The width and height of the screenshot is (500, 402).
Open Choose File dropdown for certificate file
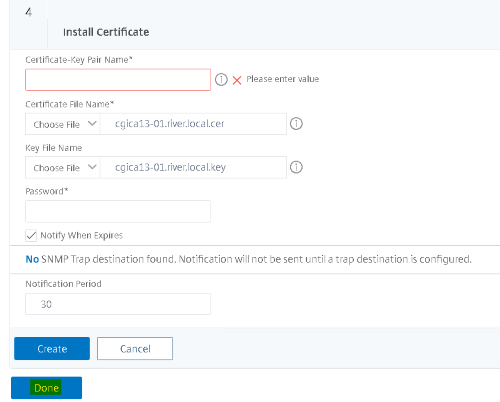63,124
